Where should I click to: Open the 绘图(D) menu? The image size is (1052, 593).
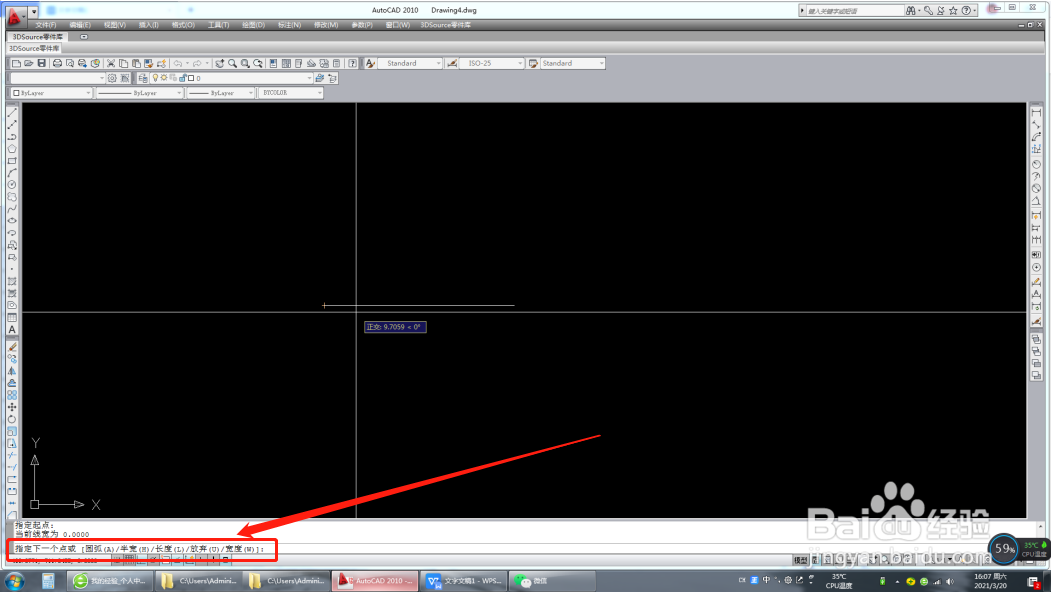click(x=253, y=25)
